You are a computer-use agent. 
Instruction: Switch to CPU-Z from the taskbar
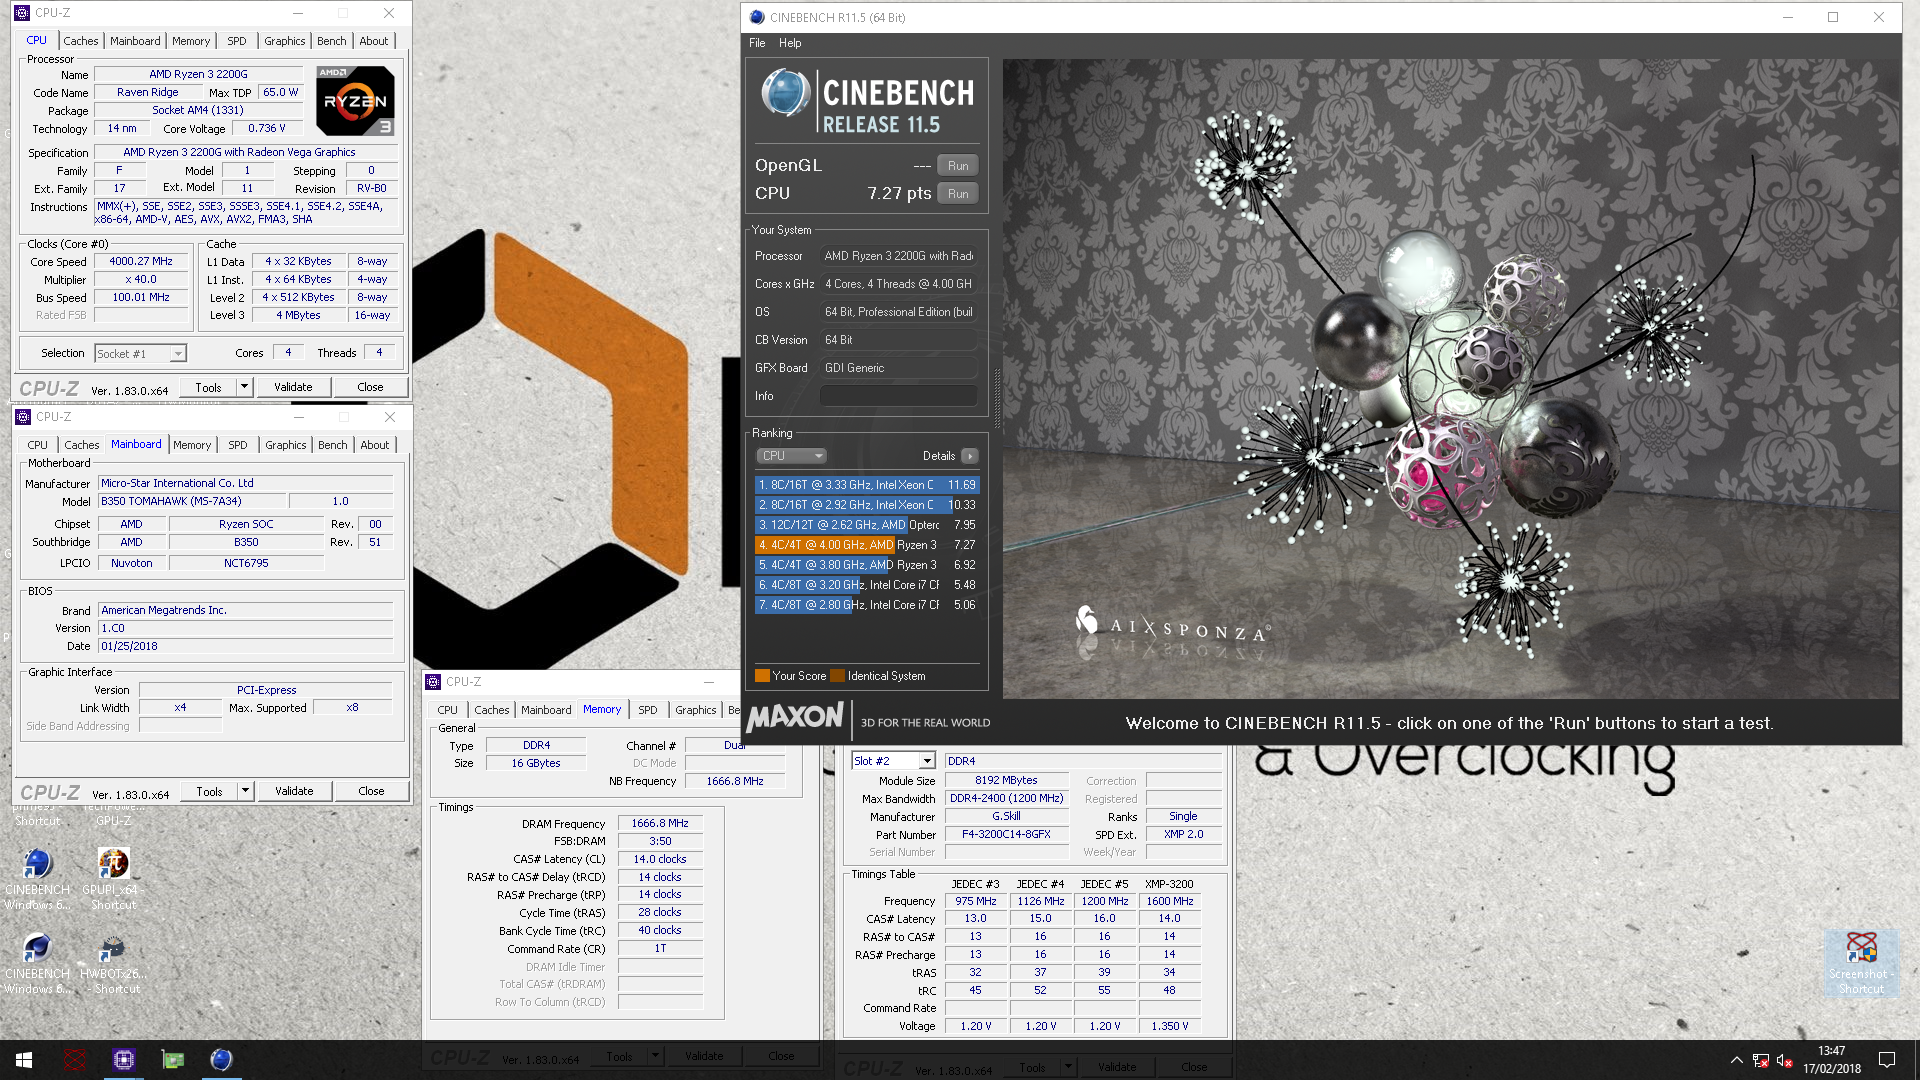(123, 1060)
